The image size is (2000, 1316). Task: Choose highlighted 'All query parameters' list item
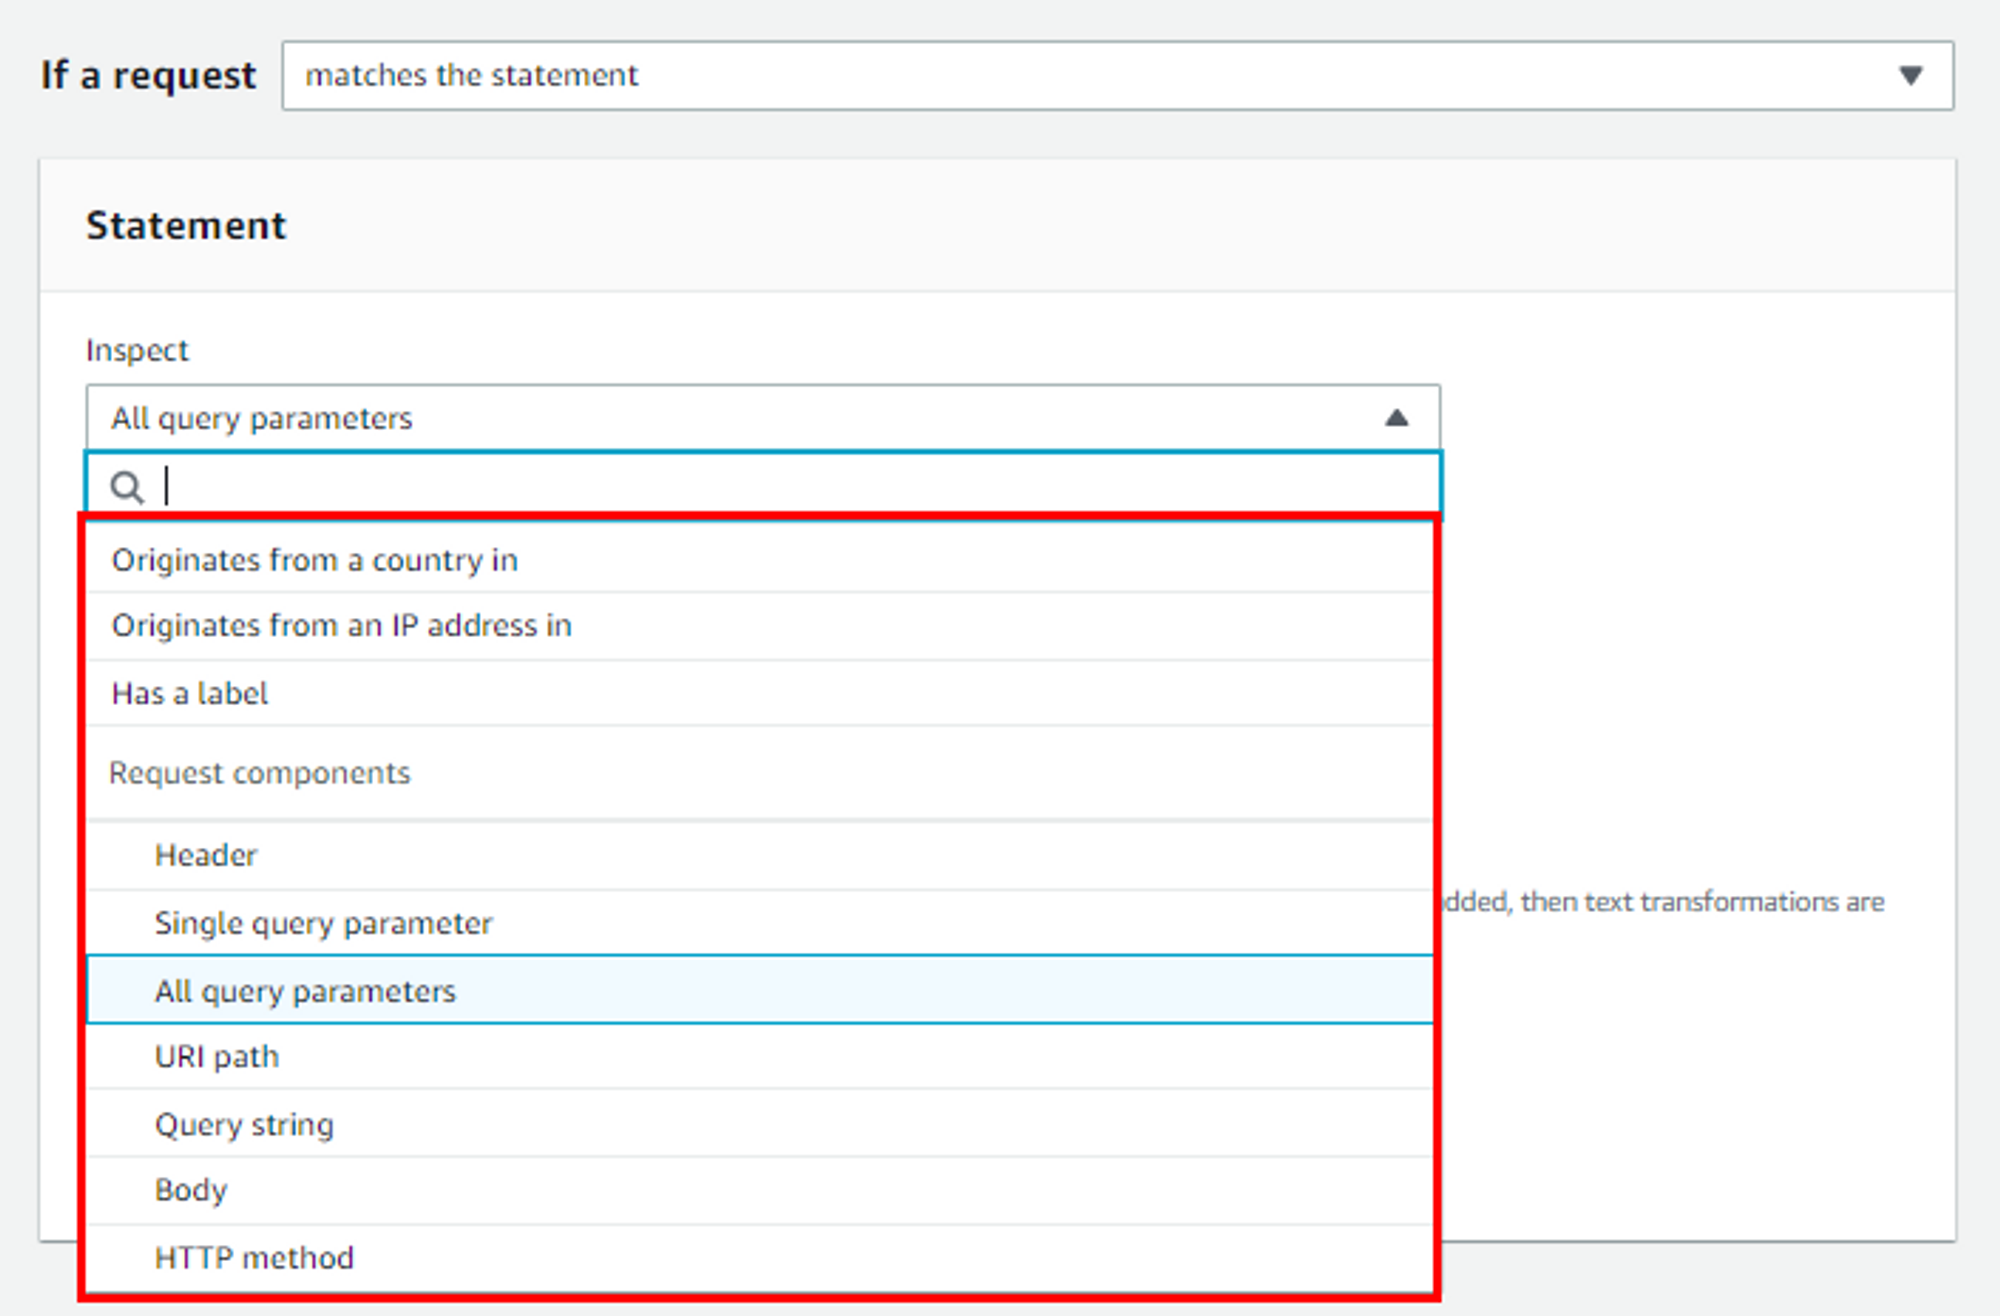pos(305,991)
